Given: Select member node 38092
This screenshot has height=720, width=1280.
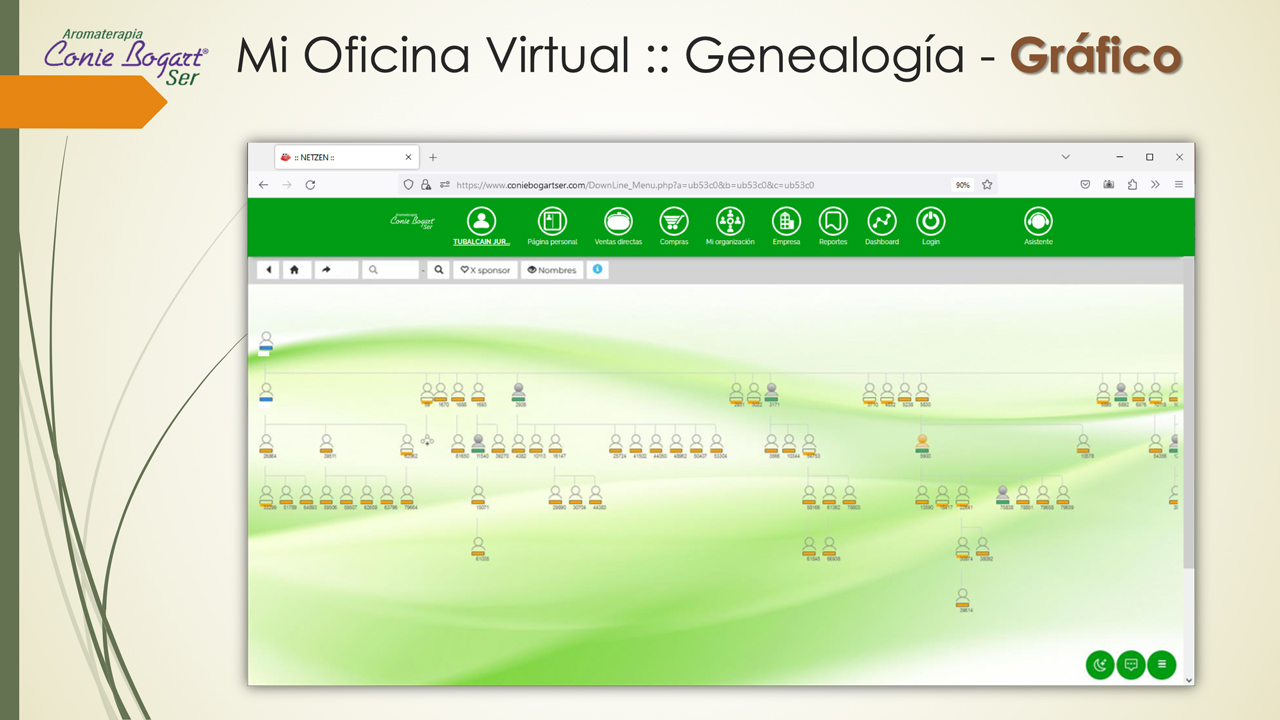Looking at the screenshot, I should coord(983,548).
